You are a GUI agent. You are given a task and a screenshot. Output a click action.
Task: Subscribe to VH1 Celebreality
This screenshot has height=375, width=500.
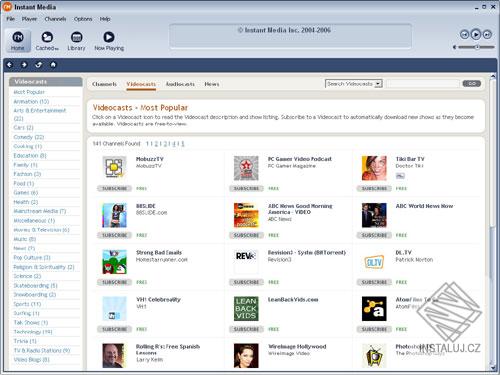point(114,329)
